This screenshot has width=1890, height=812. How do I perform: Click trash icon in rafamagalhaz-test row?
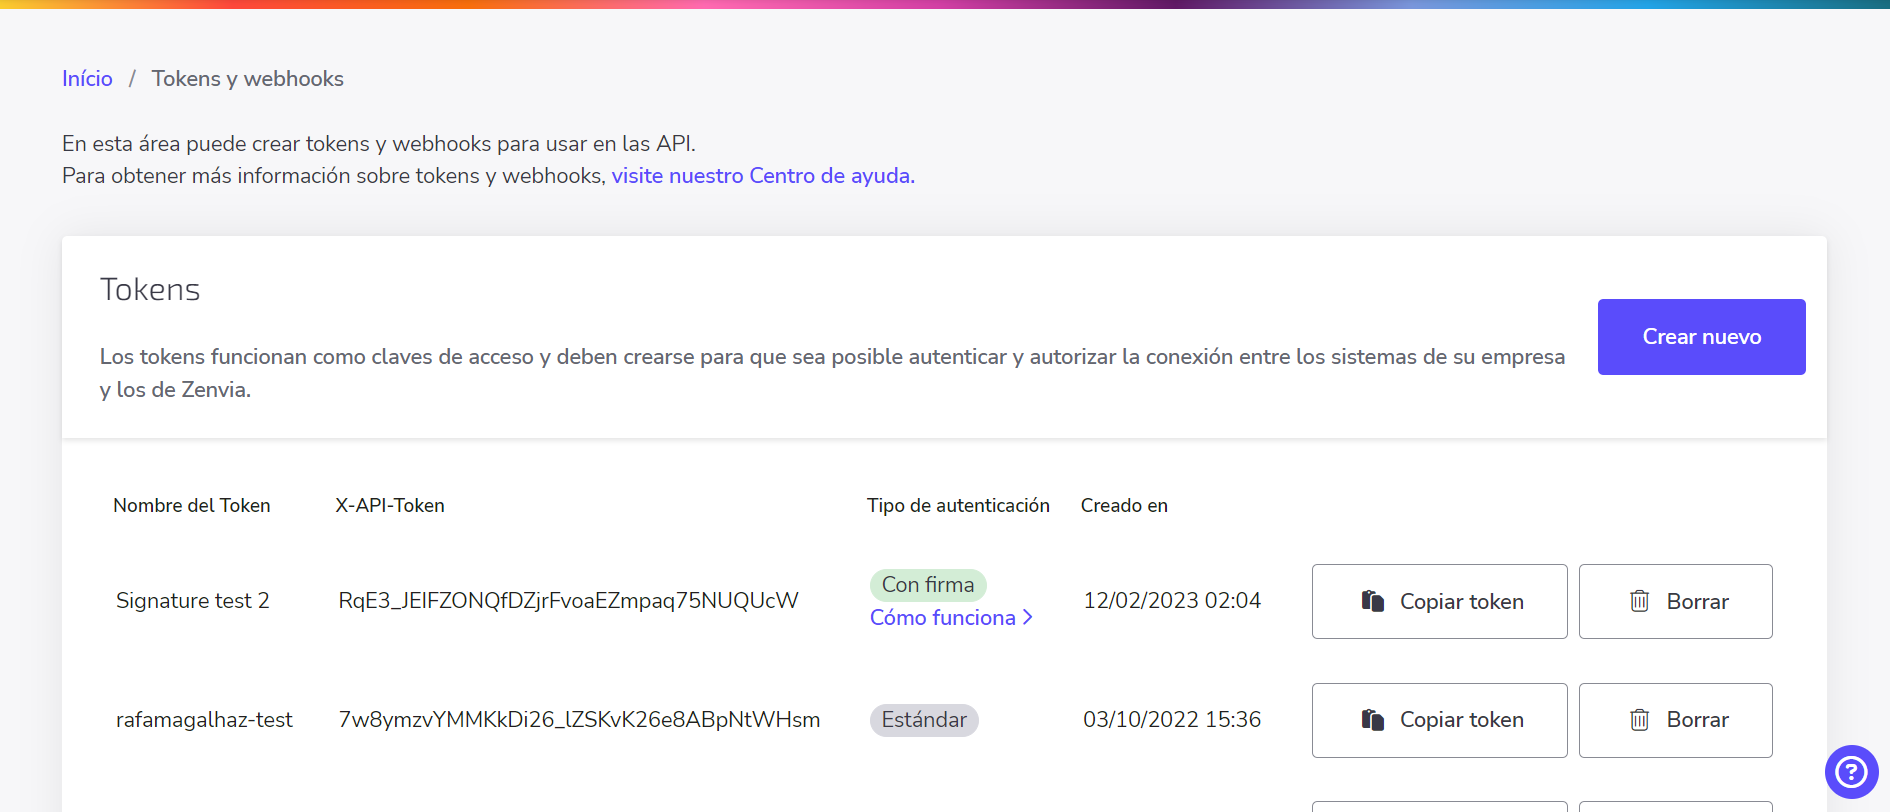pos(1640,720)
